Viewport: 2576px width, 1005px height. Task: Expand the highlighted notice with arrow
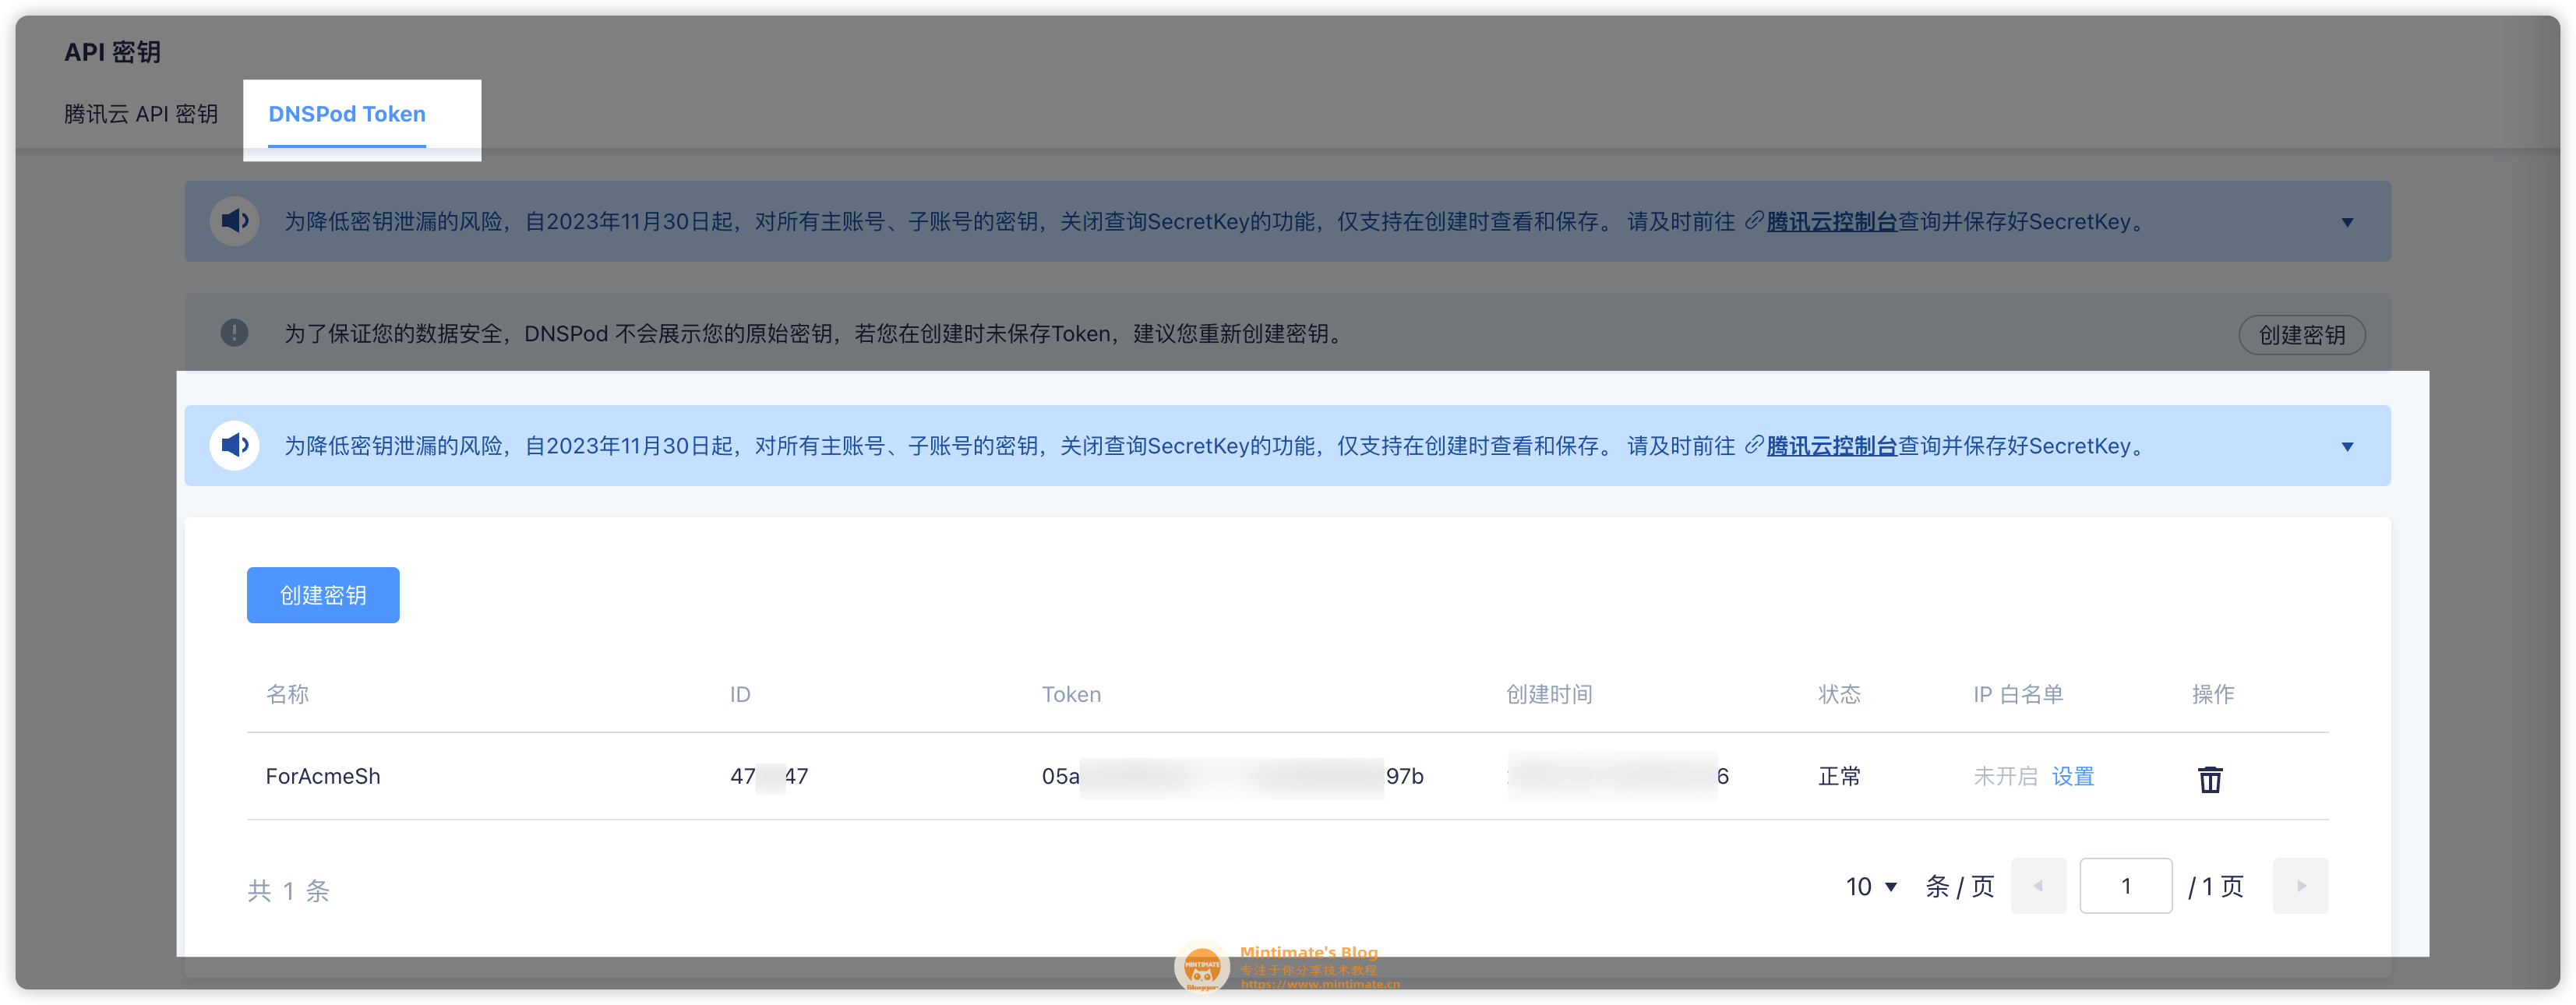click(x=2347, y=446)
